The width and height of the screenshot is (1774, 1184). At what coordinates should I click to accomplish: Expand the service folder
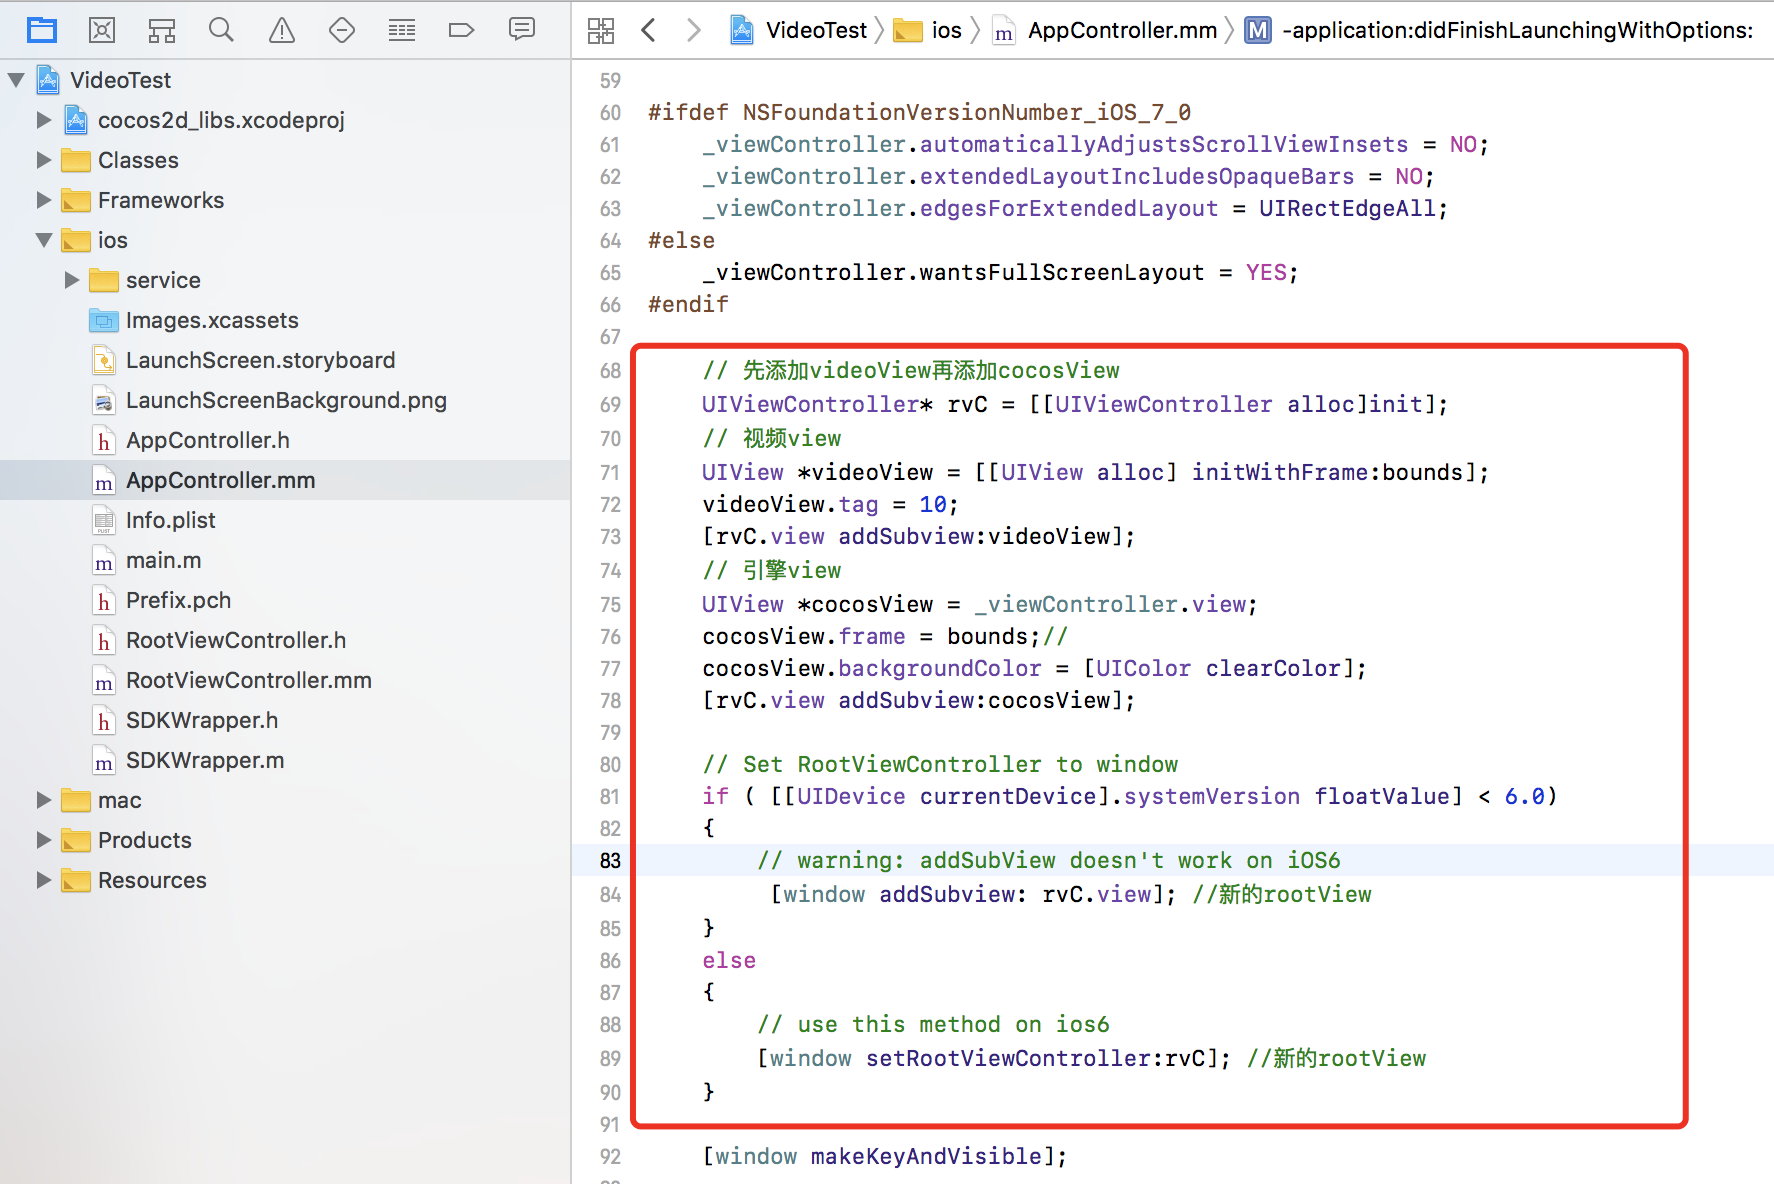(70, 280)
